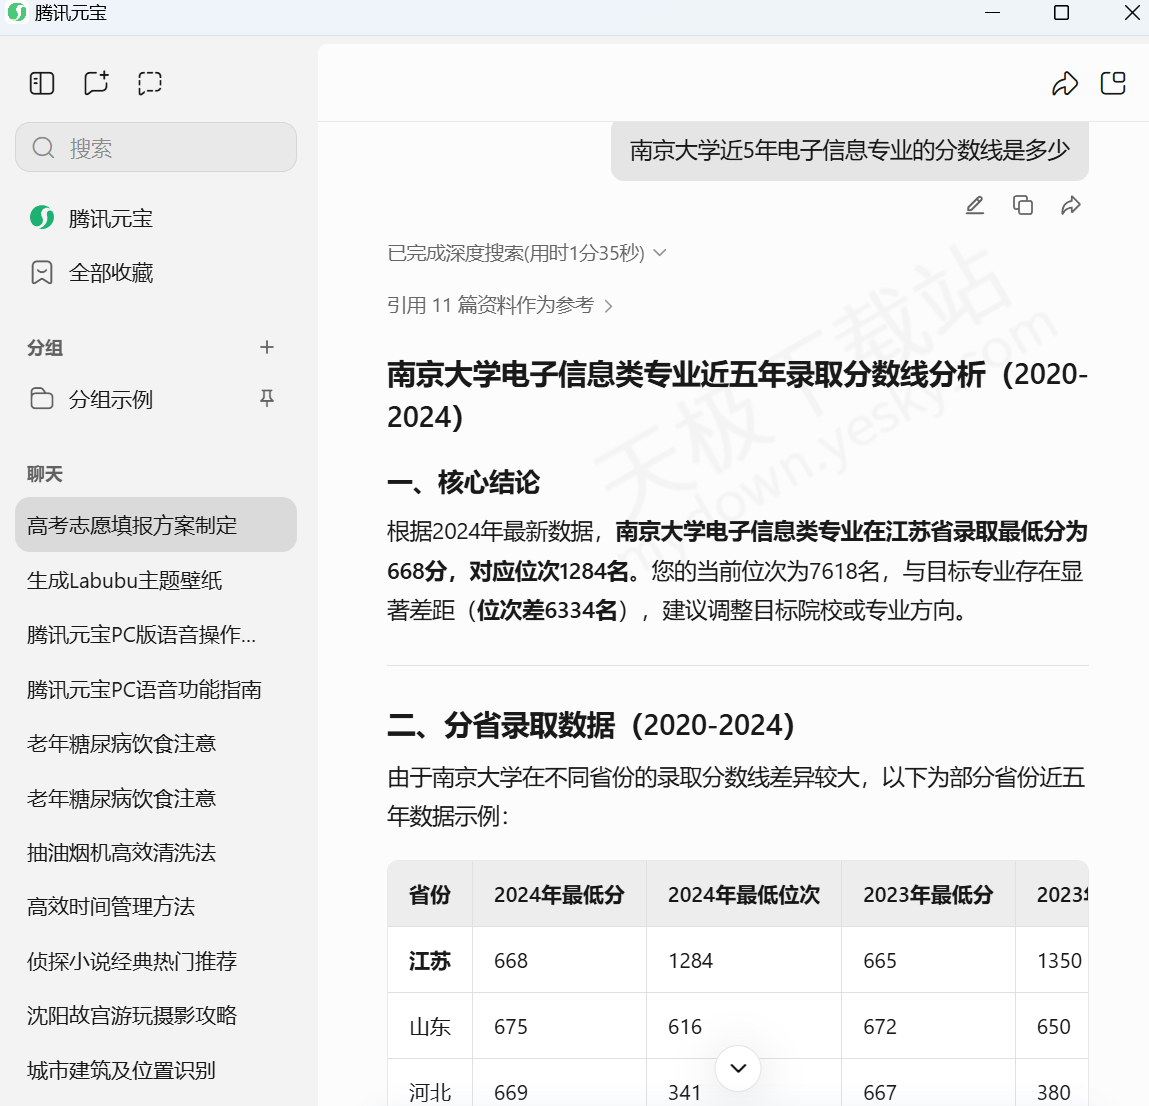Open 腾讯元宝 in sidebar
Screen dimensions: 1149x1106
point(110,218)
